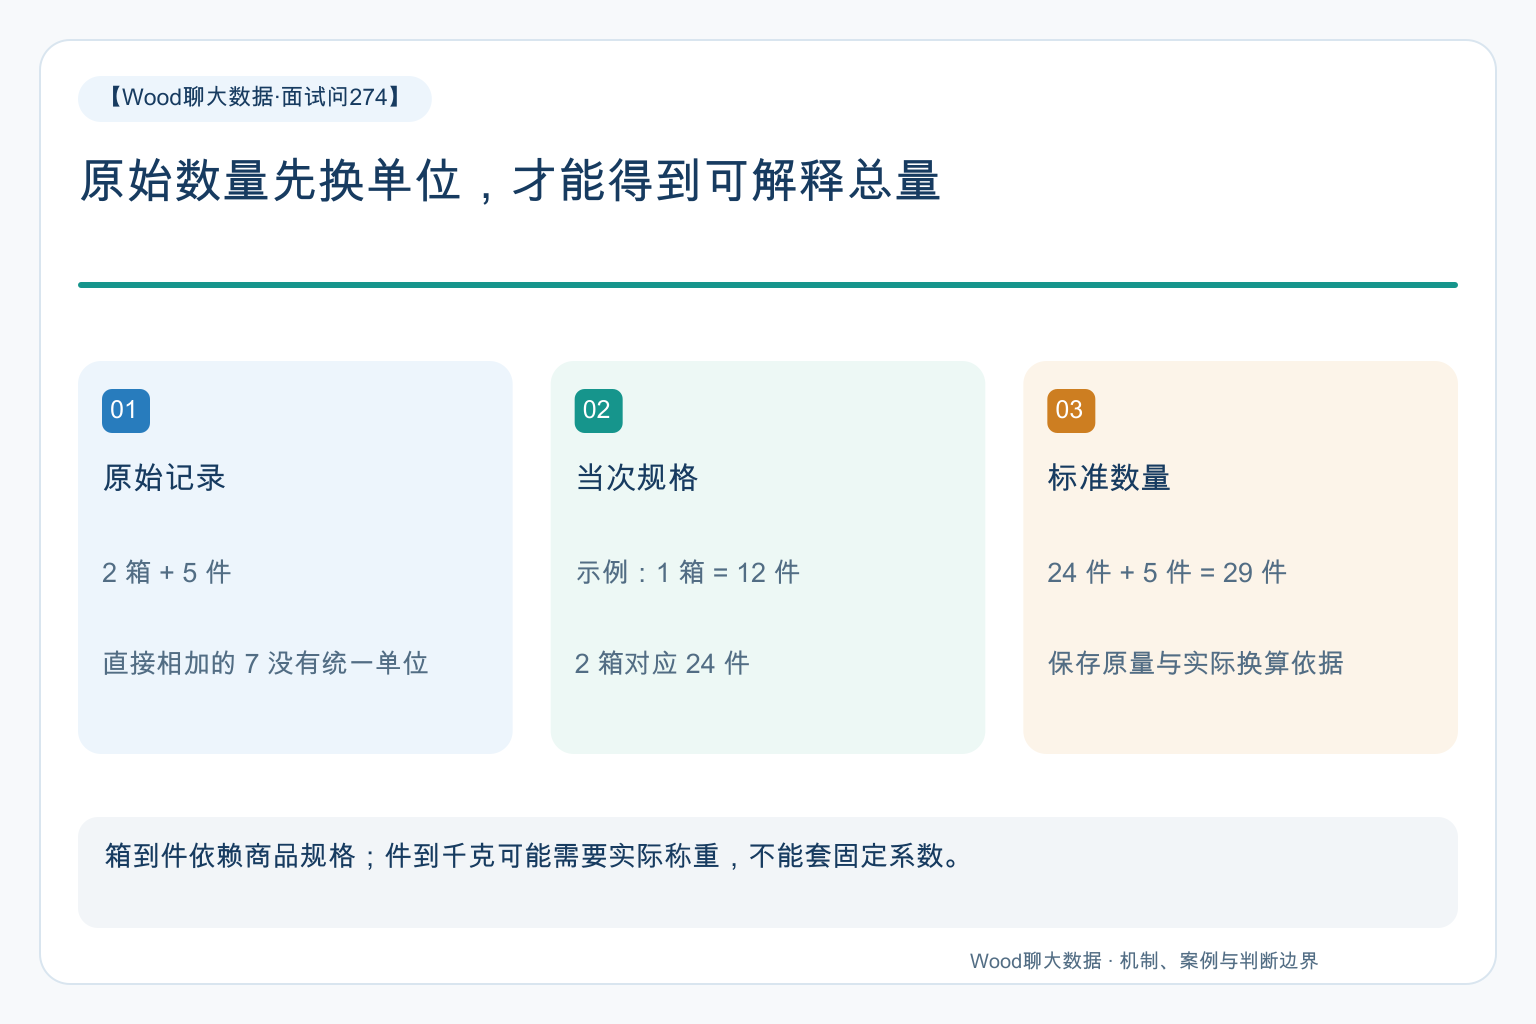Viewport: 1536px width, 1024px height.
Task: Click the line 24 件 + 5 件 = 29 件
Action: point(1167,572)
